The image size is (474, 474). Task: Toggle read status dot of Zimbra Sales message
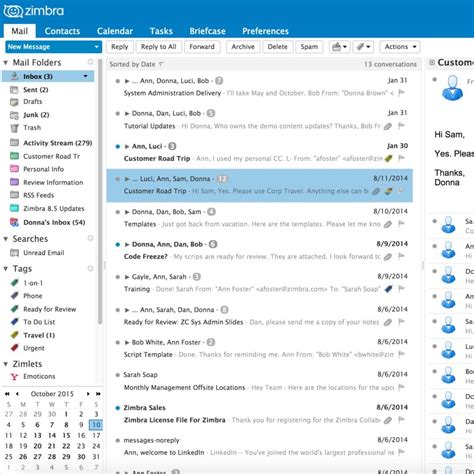(x=117, y=408)
